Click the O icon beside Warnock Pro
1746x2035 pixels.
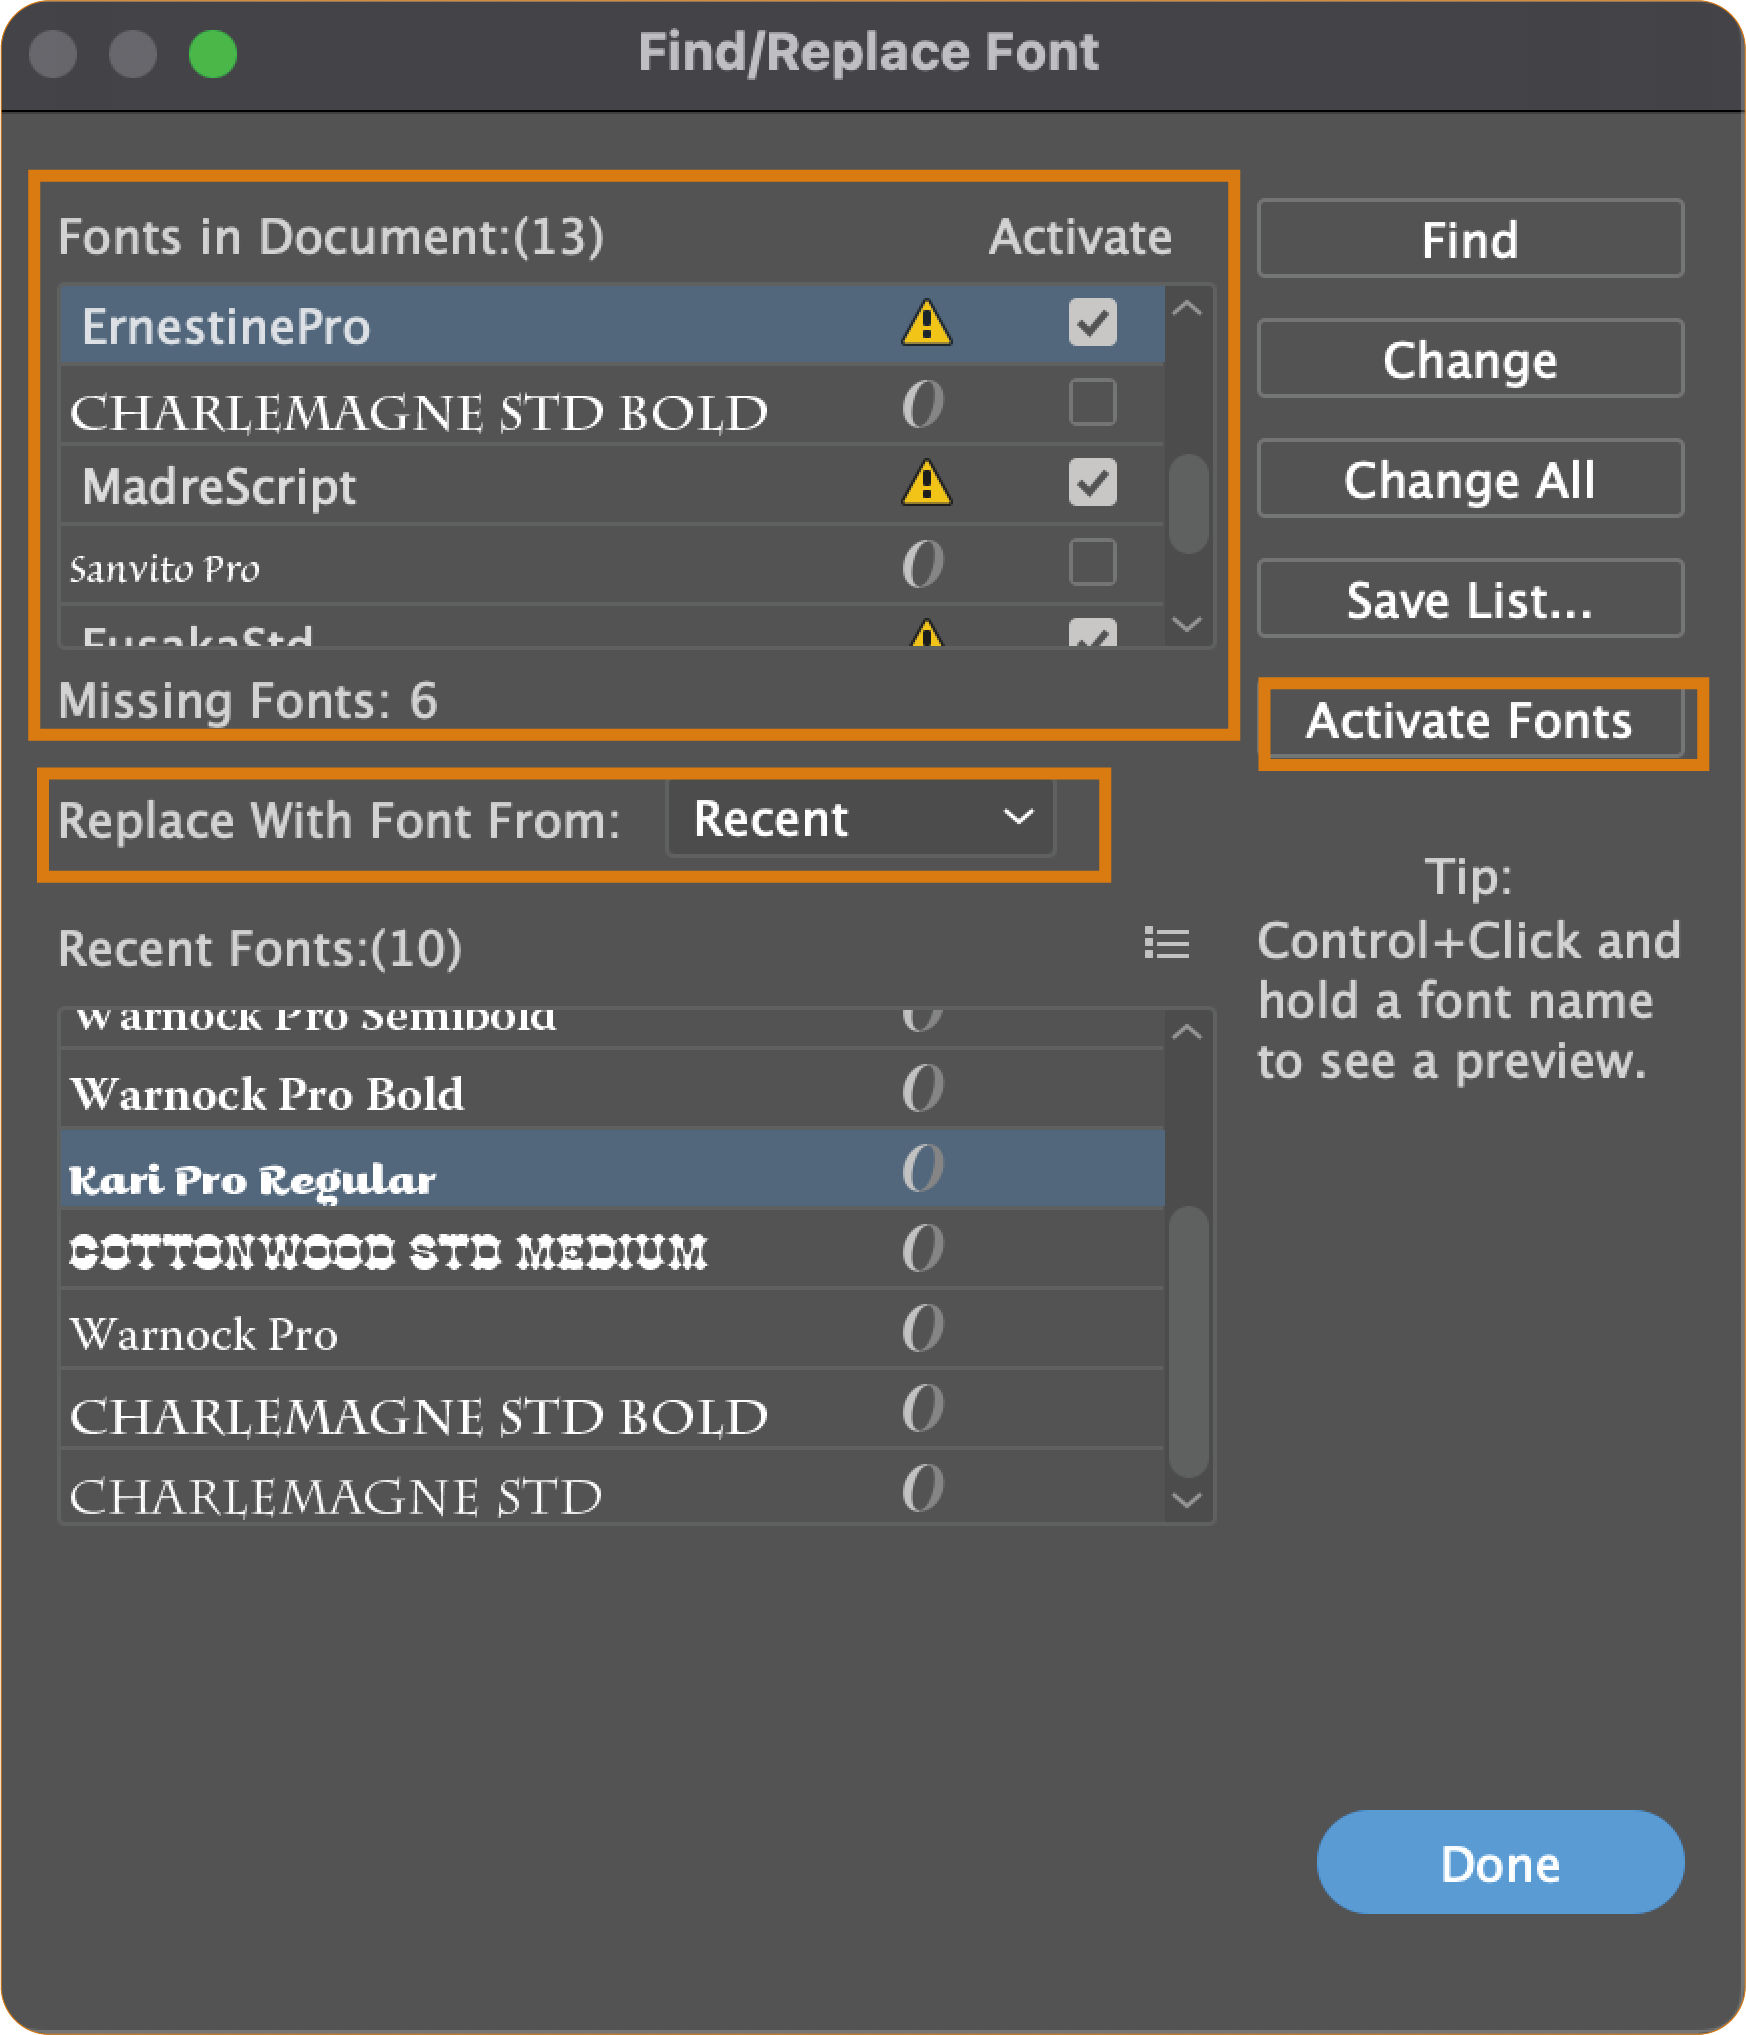click(923, 1330)
